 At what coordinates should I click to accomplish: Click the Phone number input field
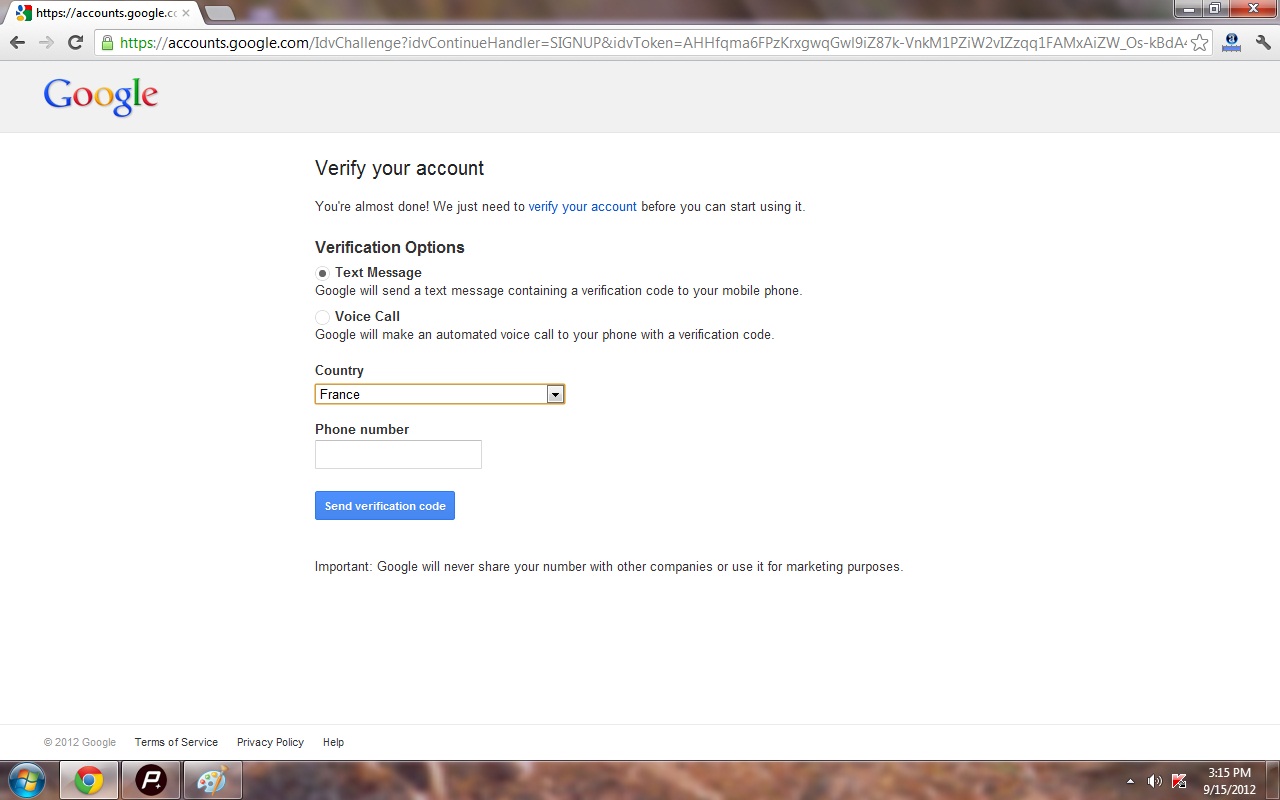click(398, 454)
